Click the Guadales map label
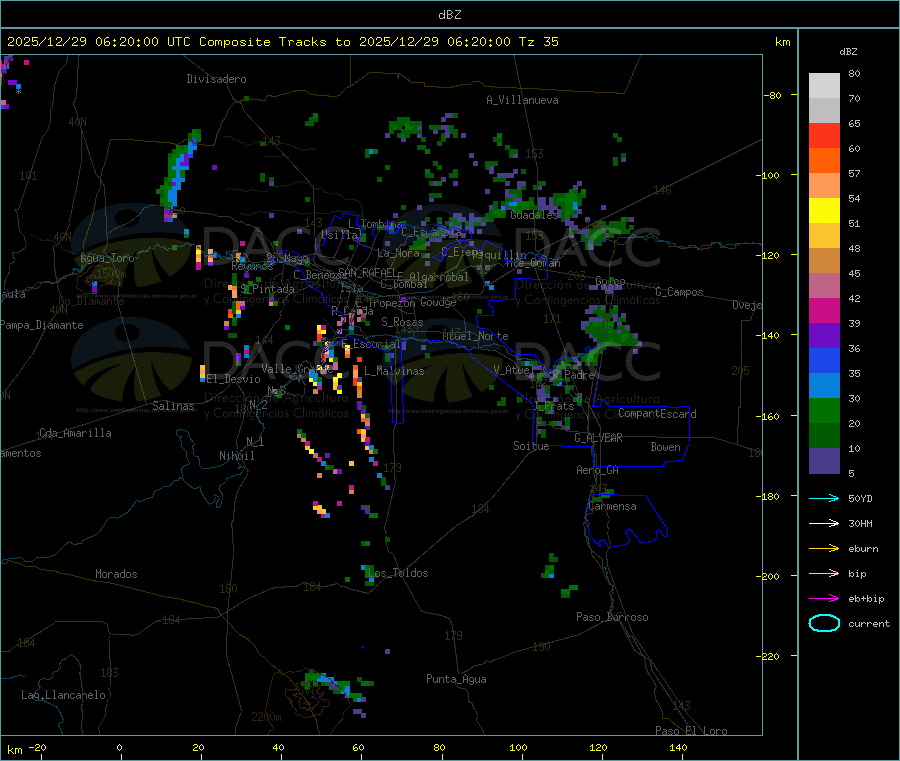 tap(534, 215)
